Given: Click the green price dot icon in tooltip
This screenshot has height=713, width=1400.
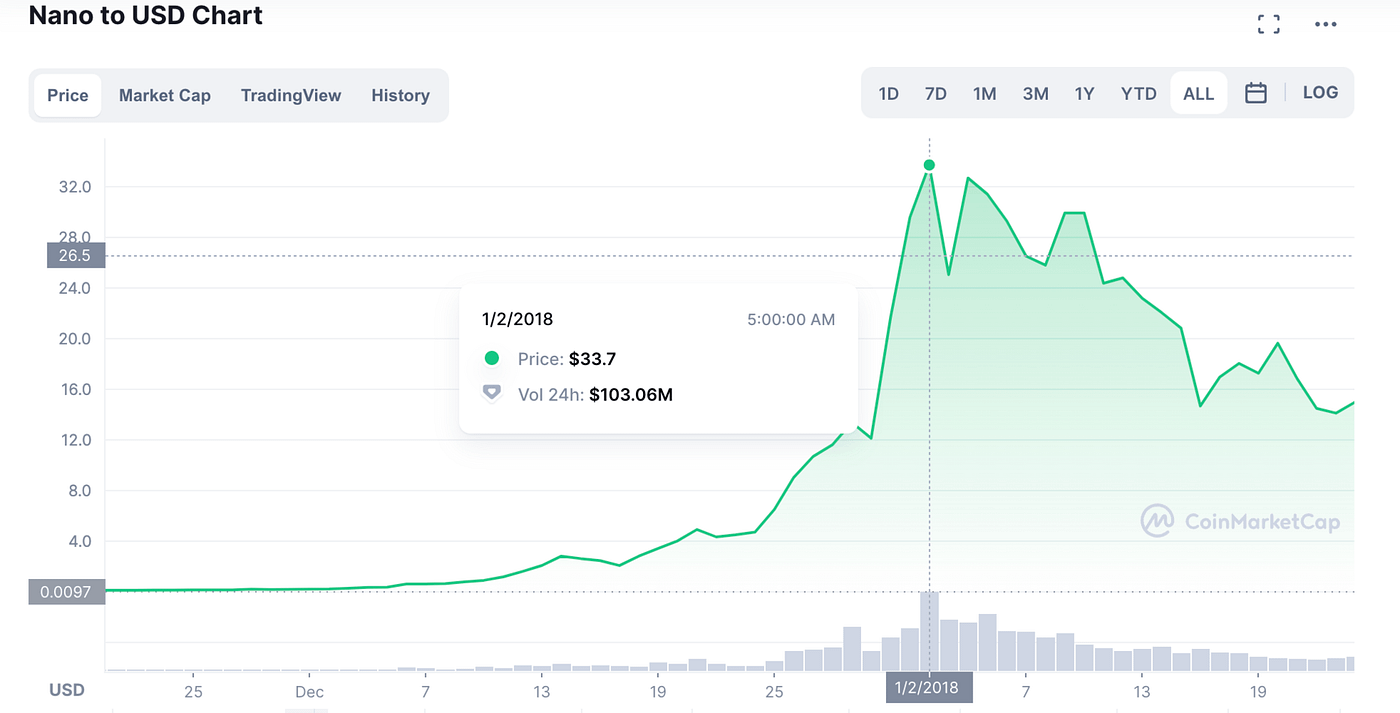Looking at the screenshot, I should 491,358.
